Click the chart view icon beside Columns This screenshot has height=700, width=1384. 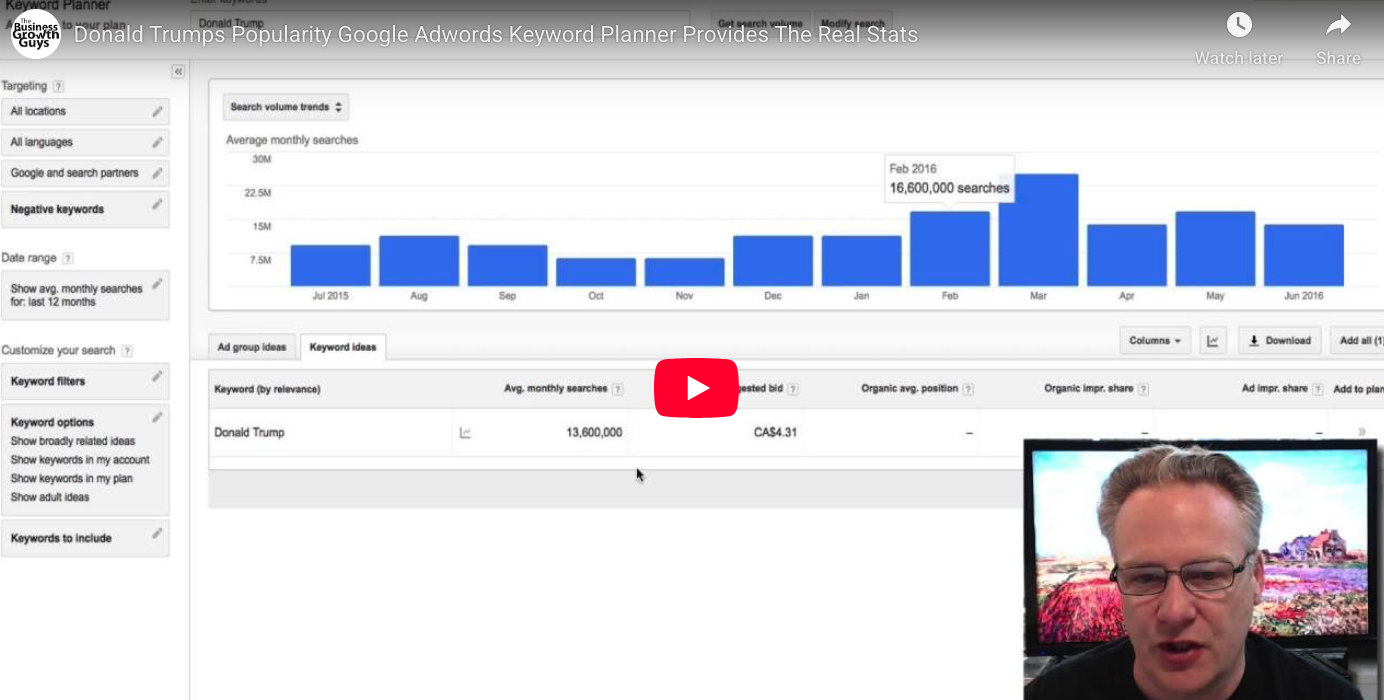coord(1213,341)
